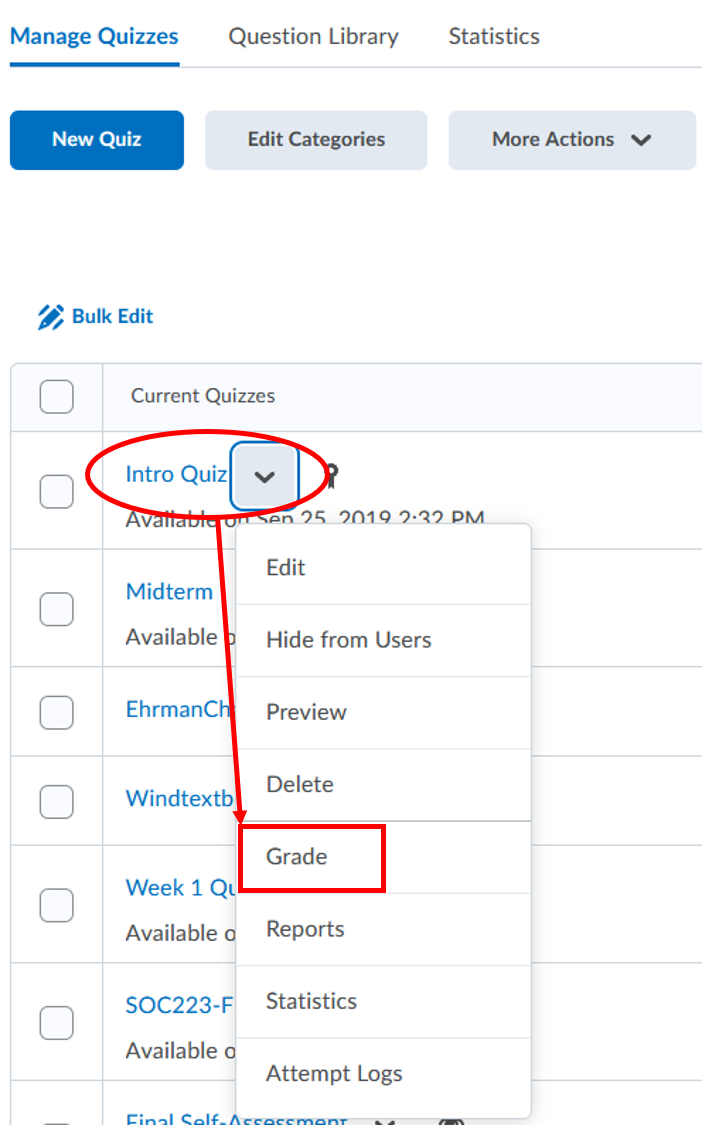The image size is (702, 1125).
Task: Open the Midterm quiz link
Action: tap(169, 591)
